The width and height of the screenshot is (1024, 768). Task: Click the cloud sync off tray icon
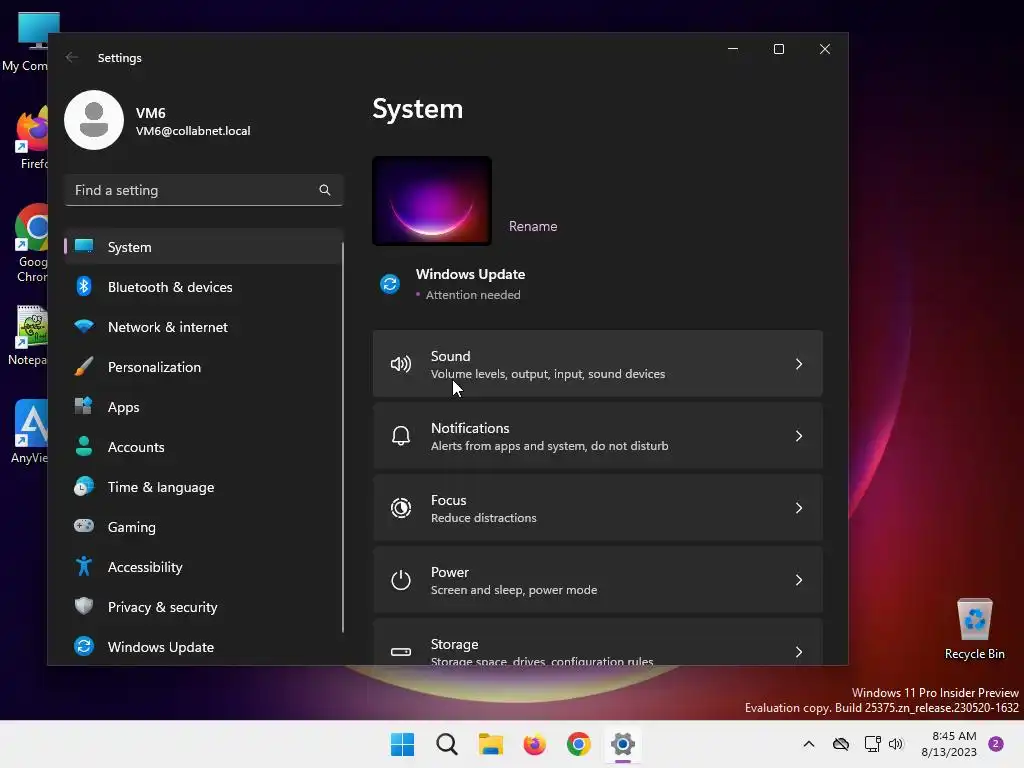(x=841, y=744)
